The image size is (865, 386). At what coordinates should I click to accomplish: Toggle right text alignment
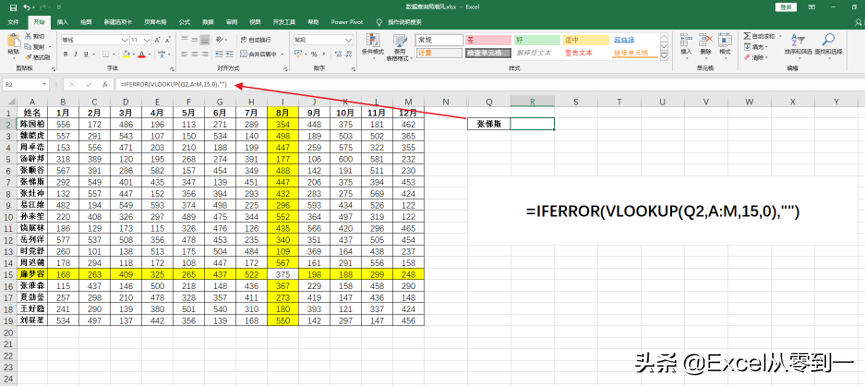pos(205,54)
